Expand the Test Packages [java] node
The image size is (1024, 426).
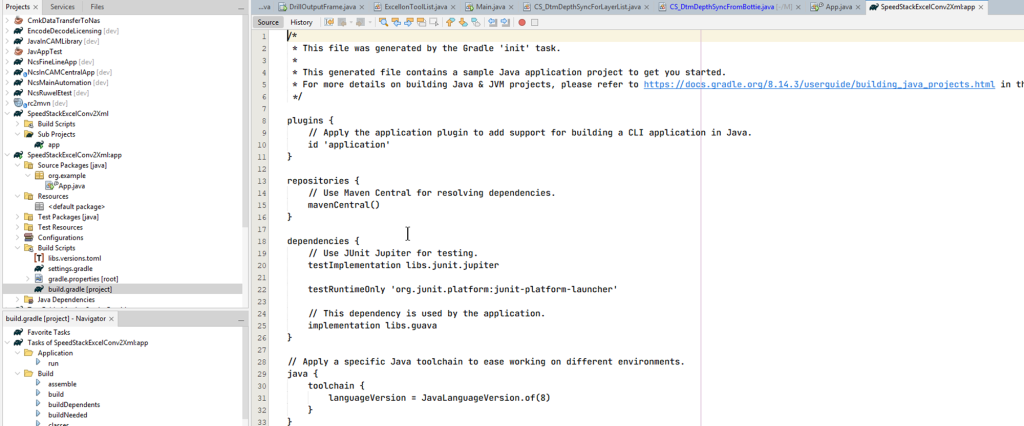click(17, 216)
